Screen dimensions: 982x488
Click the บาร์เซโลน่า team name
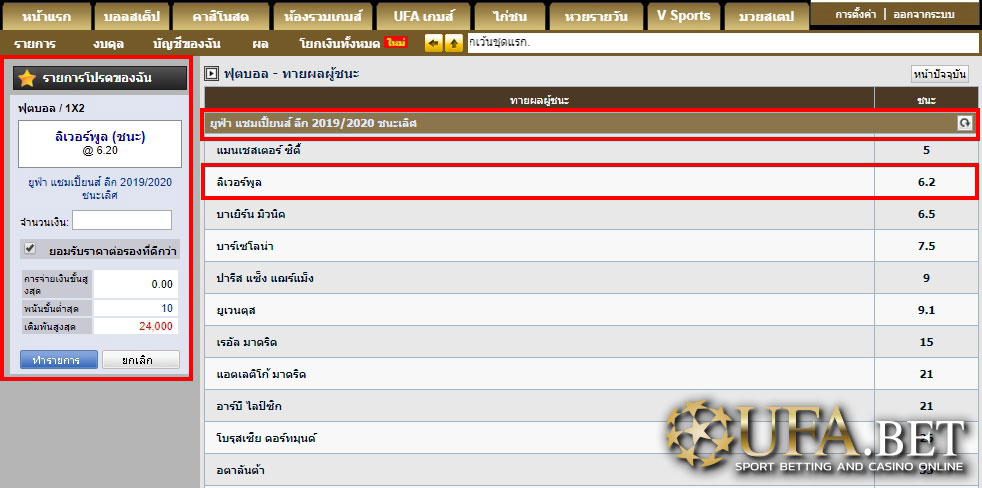click(x=244, y=246)
